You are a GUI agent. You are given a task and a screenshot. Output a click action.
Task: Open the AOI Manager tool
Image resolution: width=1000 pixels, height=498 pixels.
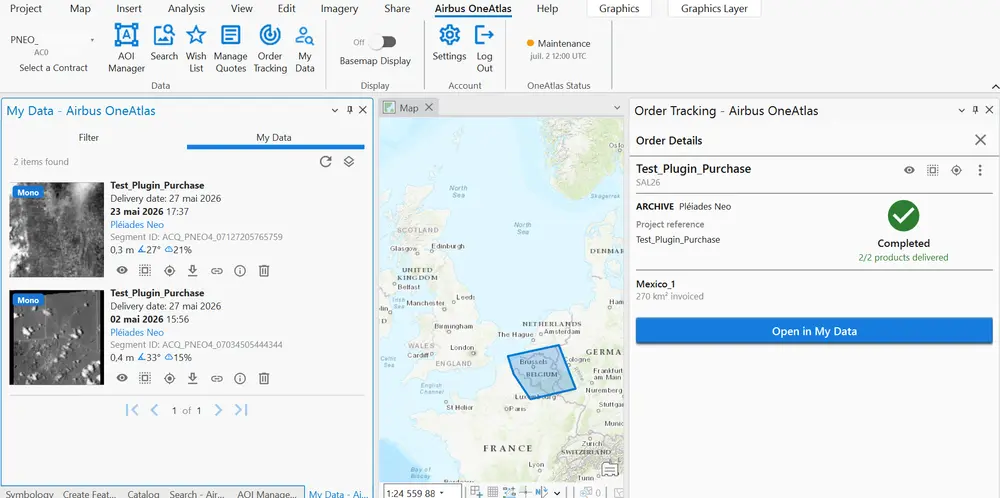pyautogui.click(x=126, y=48)
